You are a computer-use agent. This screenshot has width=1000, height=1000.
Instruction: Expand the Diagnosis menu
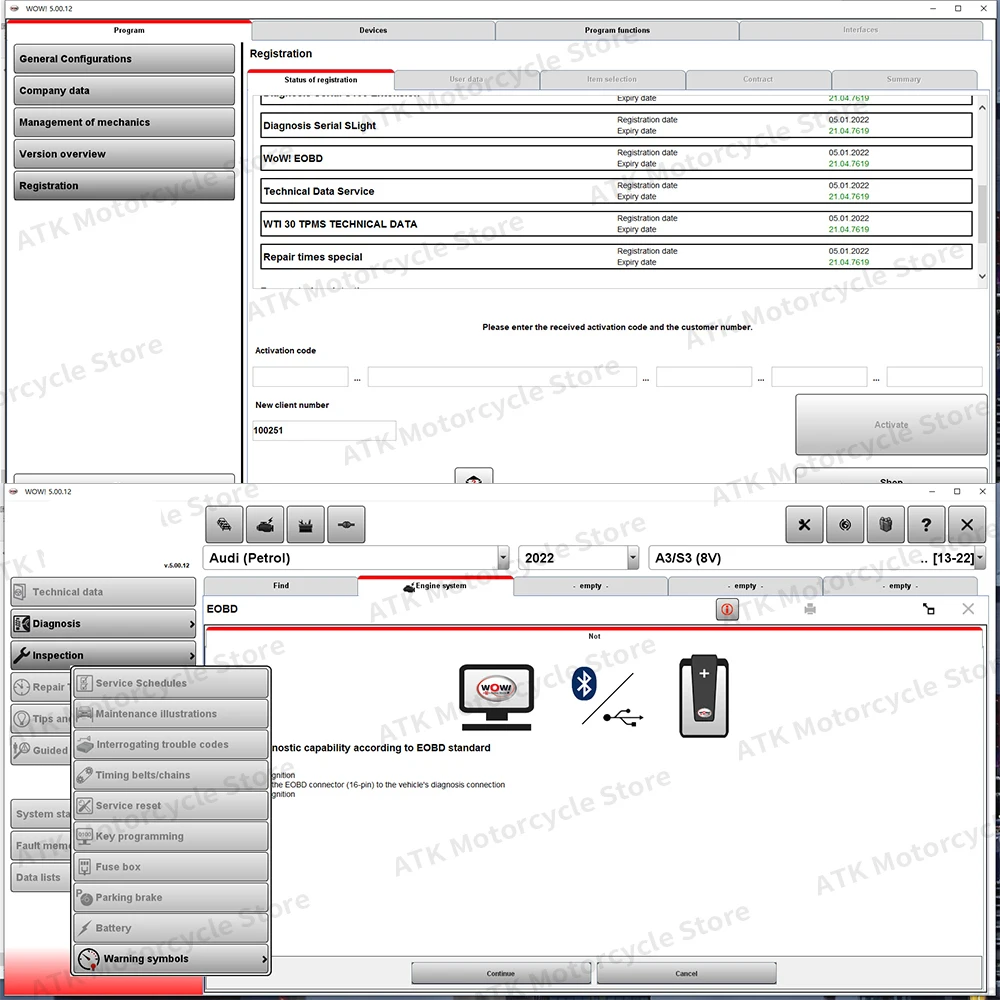click(x=103, y=623)
